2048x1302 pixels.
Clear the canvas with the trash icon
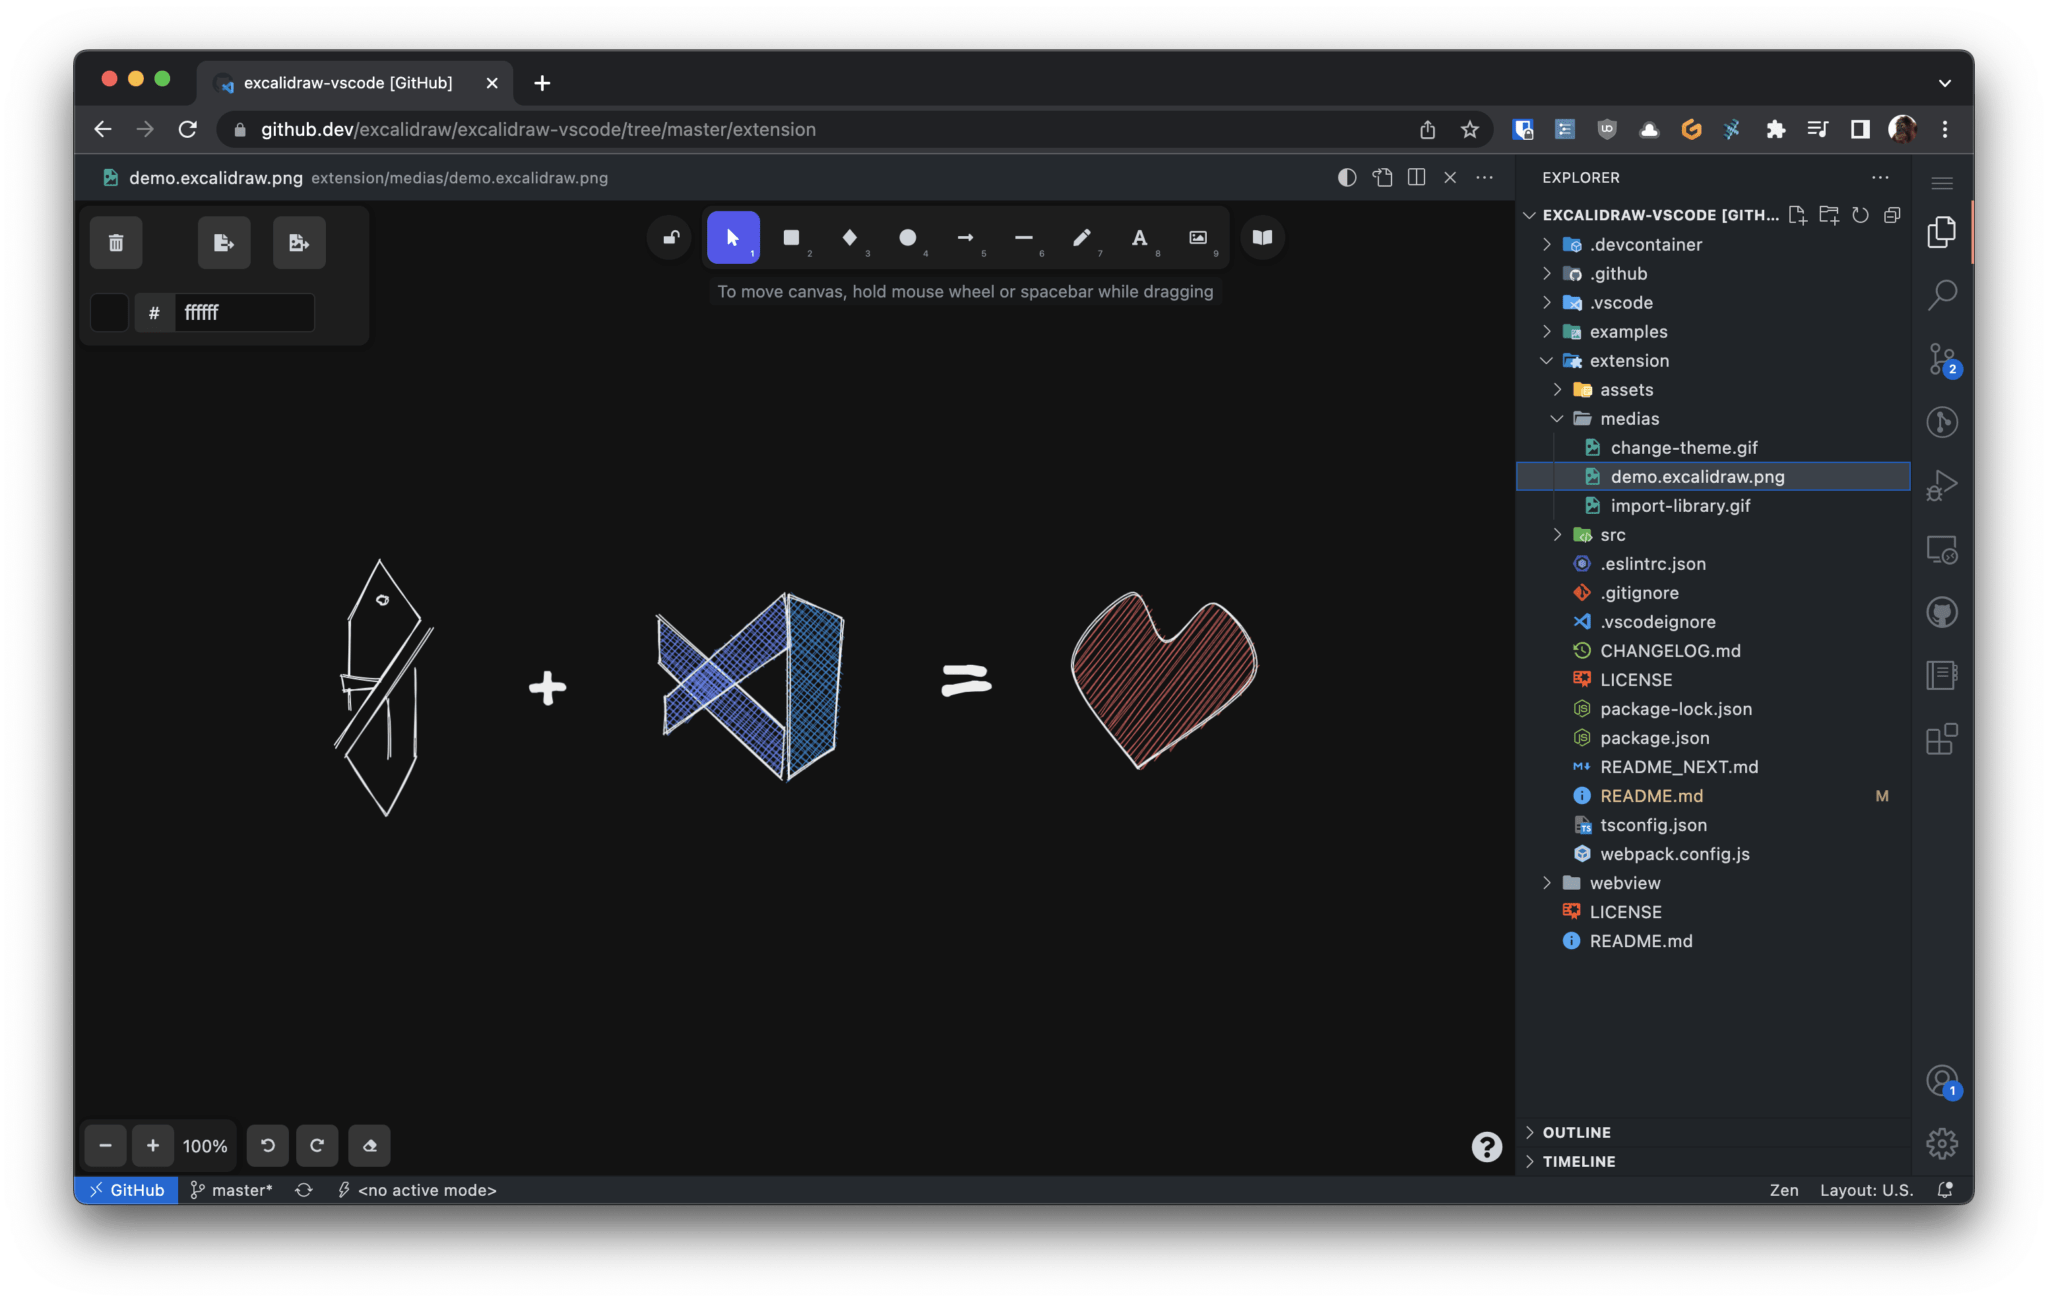[116, 242]
